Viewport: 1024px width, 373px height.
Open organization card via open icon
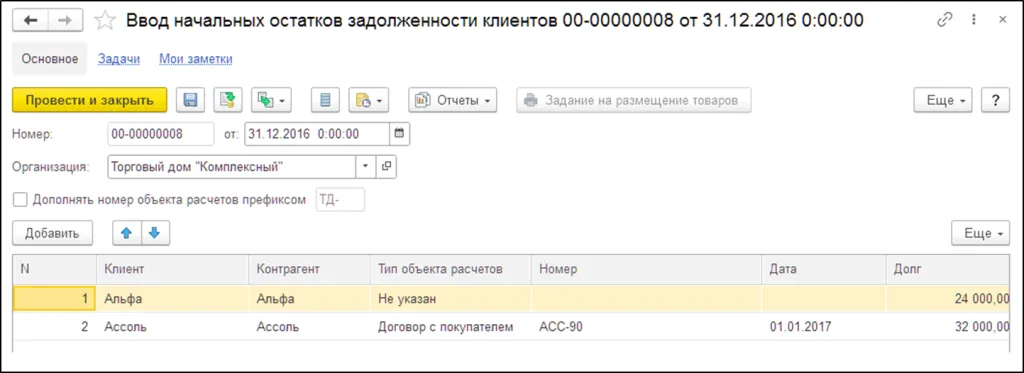(x=386, y=167)
